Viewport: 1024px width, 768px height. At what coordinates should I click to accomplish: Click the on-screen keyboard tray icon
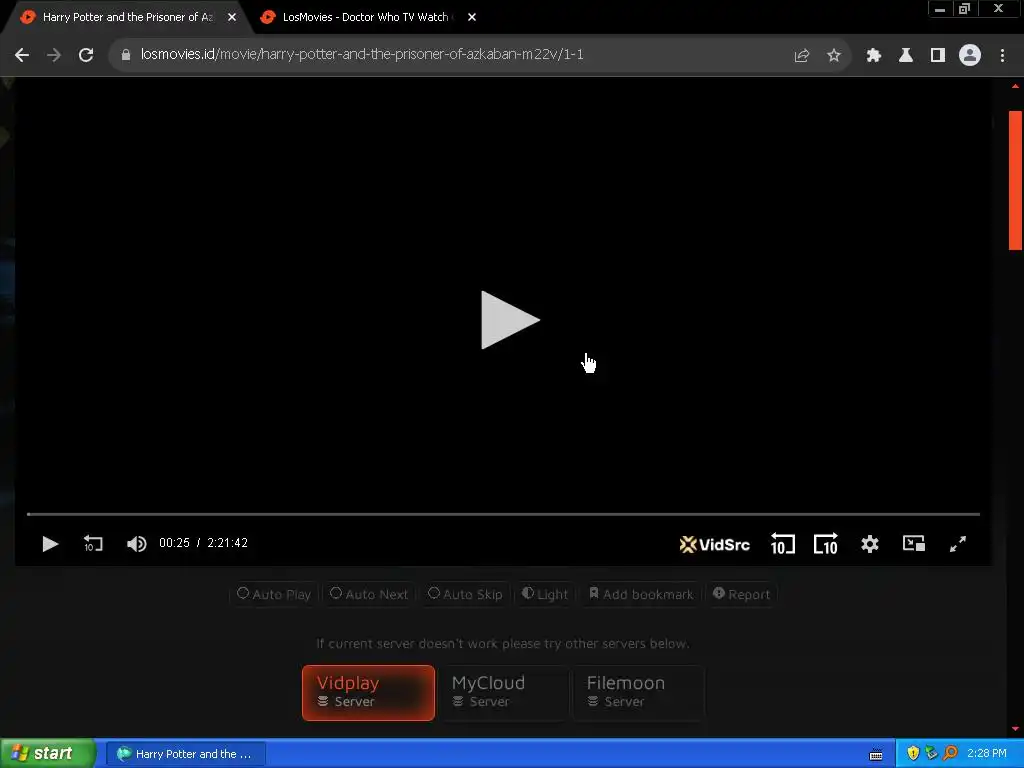(x=876, y=755)
